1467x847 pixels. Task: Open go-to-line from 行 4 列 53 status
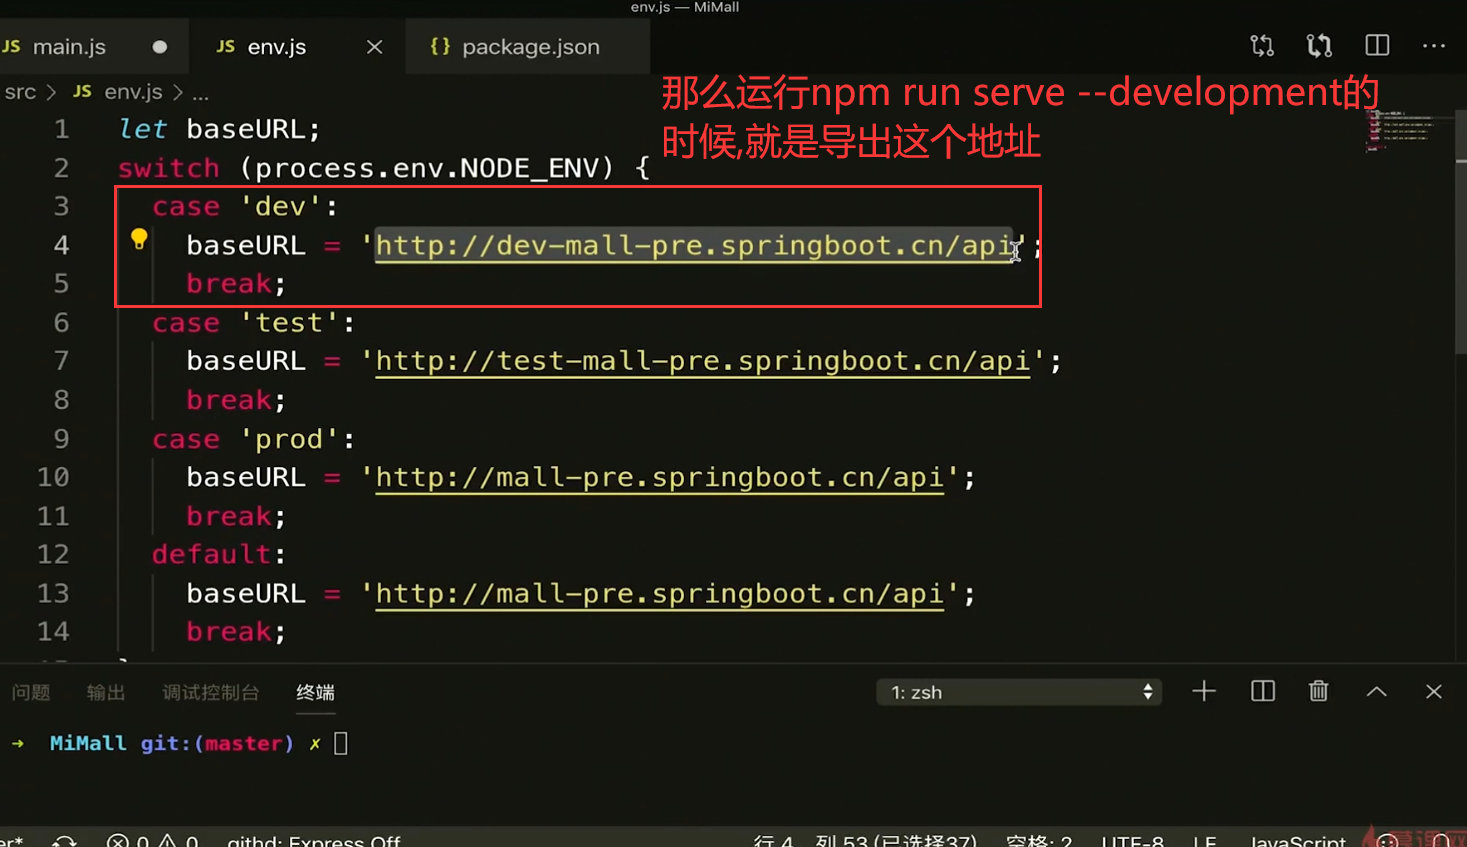(865, 841)
